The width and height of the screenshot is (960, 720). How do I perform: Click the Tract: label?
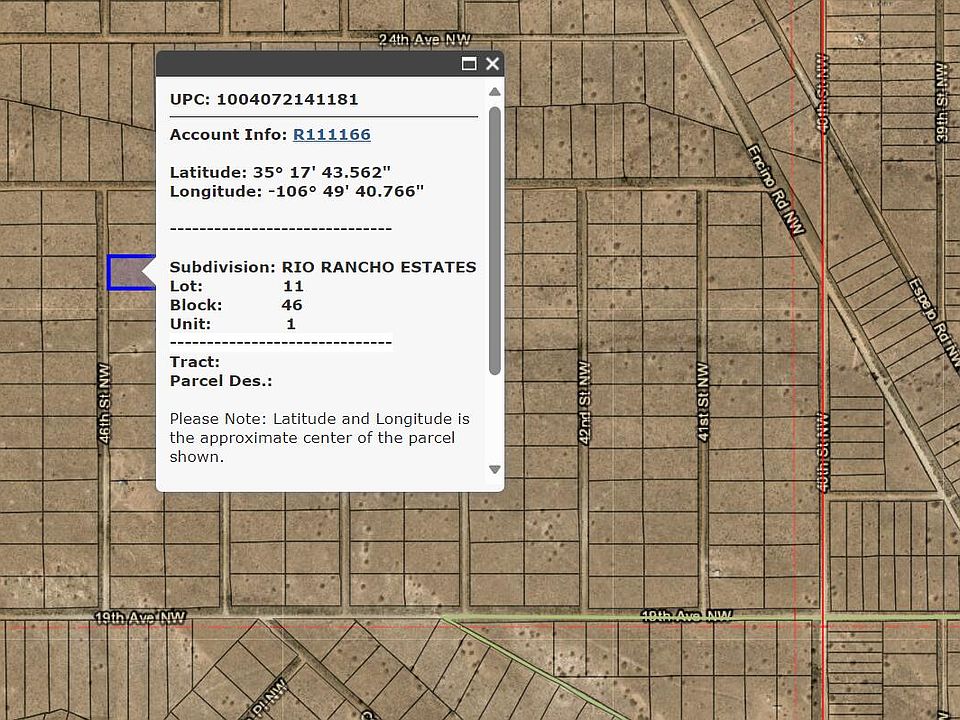[195, 362]
